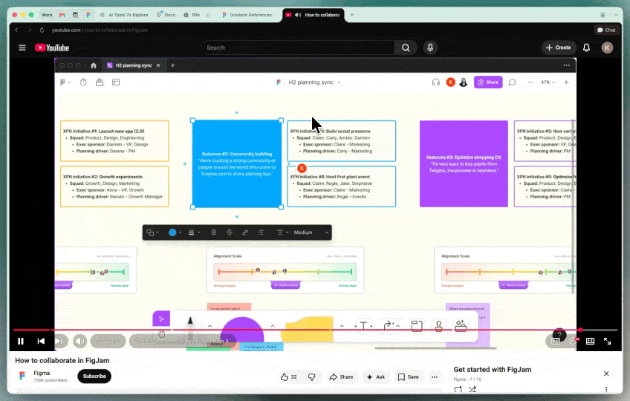Screen dimensions: 630x401
Task: Open the H2 planning sync title dropdown
Action: click(x=339, y=82)
